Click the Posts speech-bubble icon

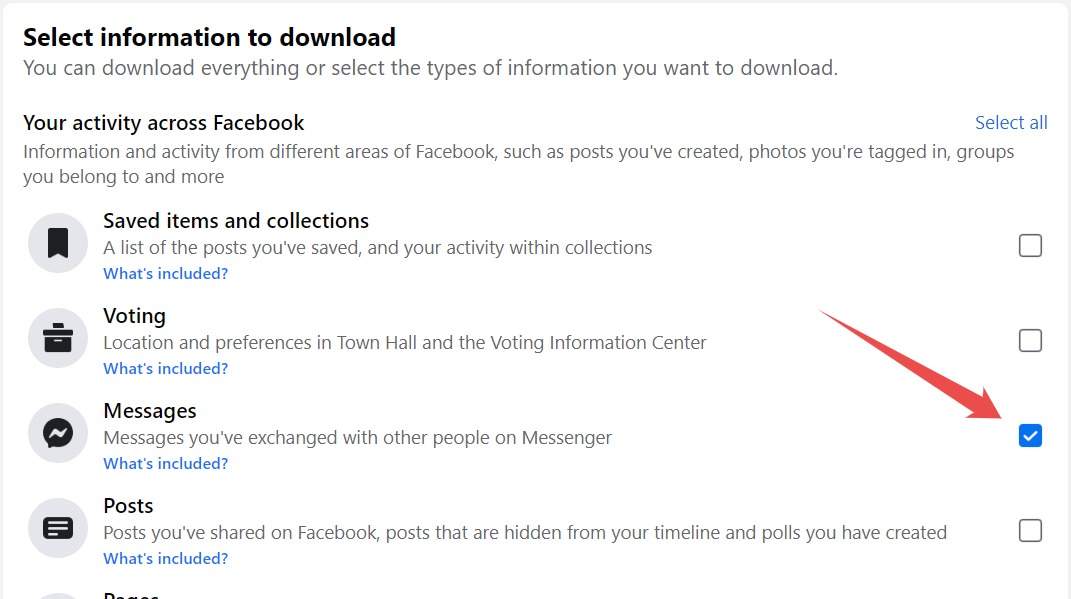57,527
